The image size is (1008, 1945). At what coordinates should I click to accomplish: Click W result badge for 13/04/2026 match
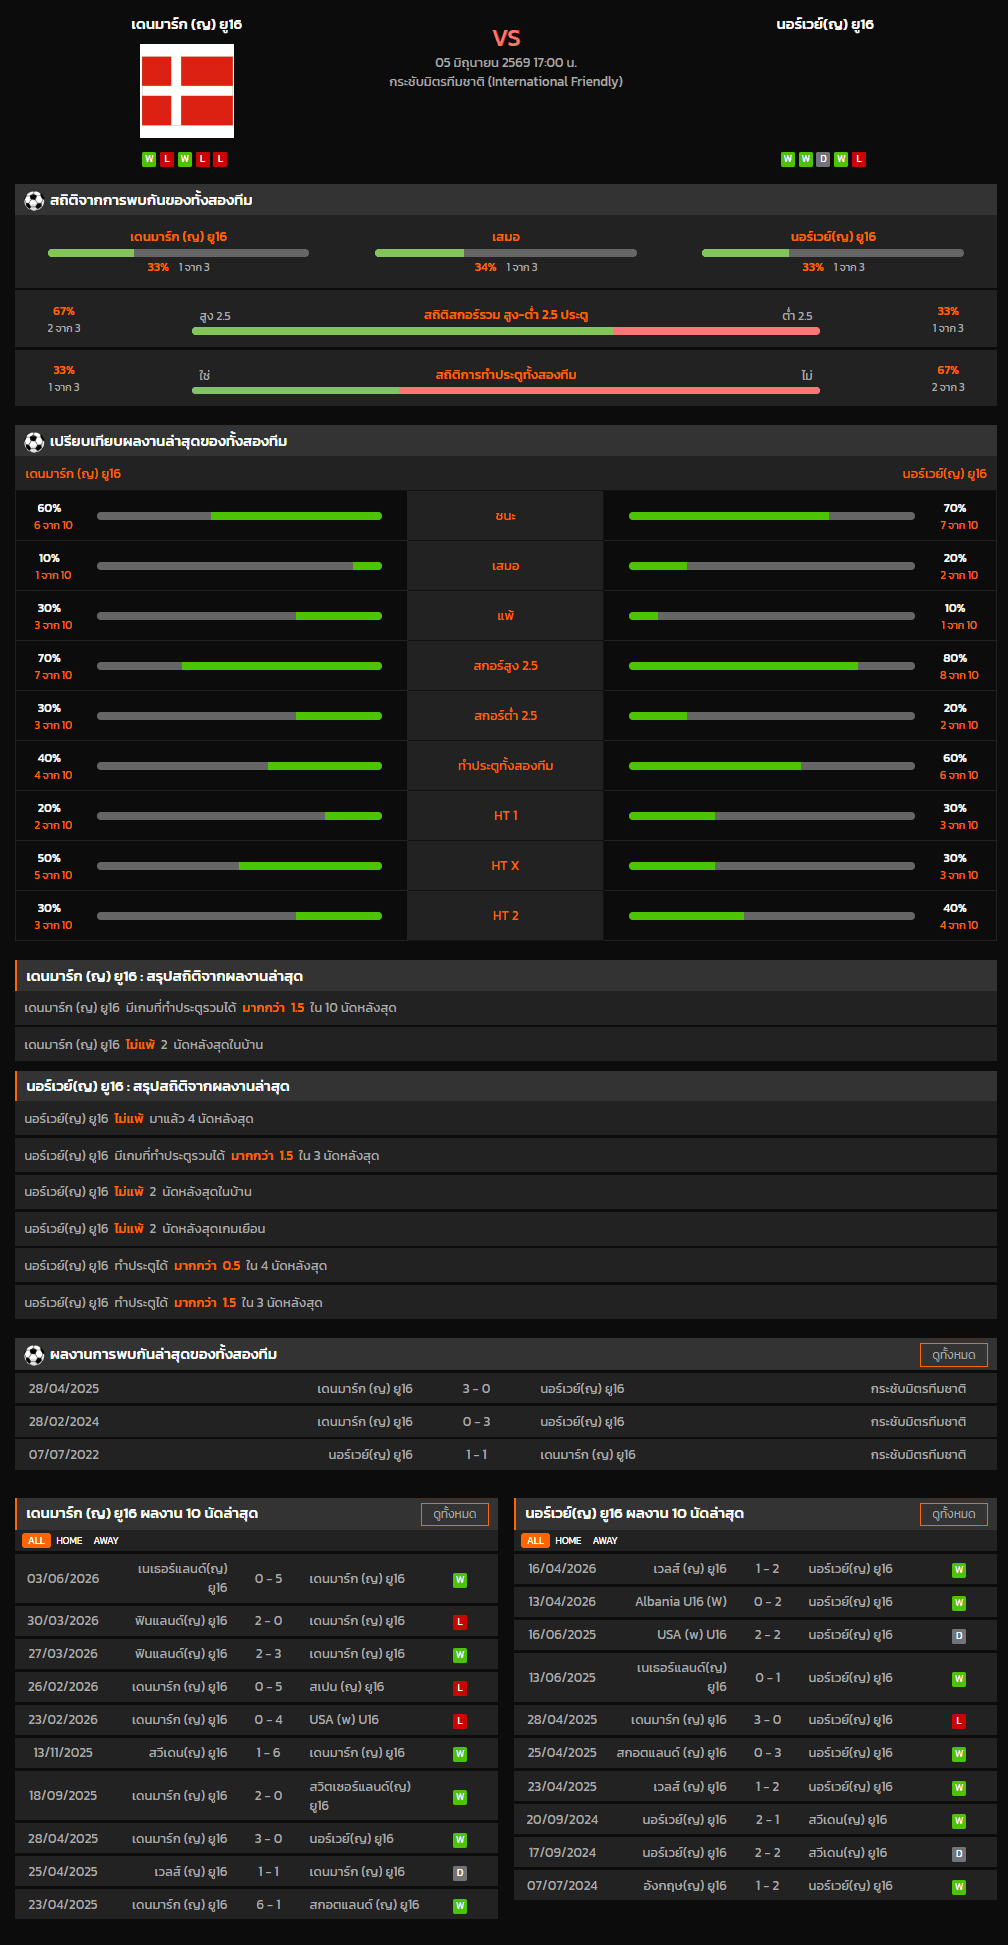(959, 1603)
